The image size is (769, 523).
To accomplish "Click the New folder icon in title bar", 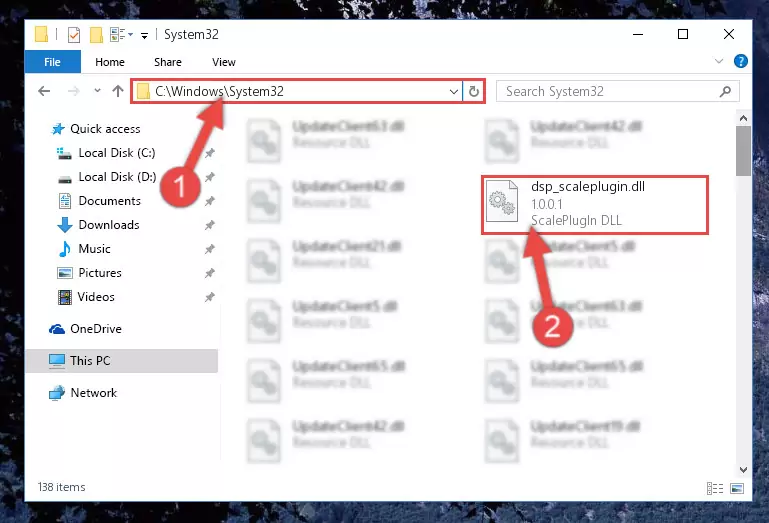I will tap(96, 35).
